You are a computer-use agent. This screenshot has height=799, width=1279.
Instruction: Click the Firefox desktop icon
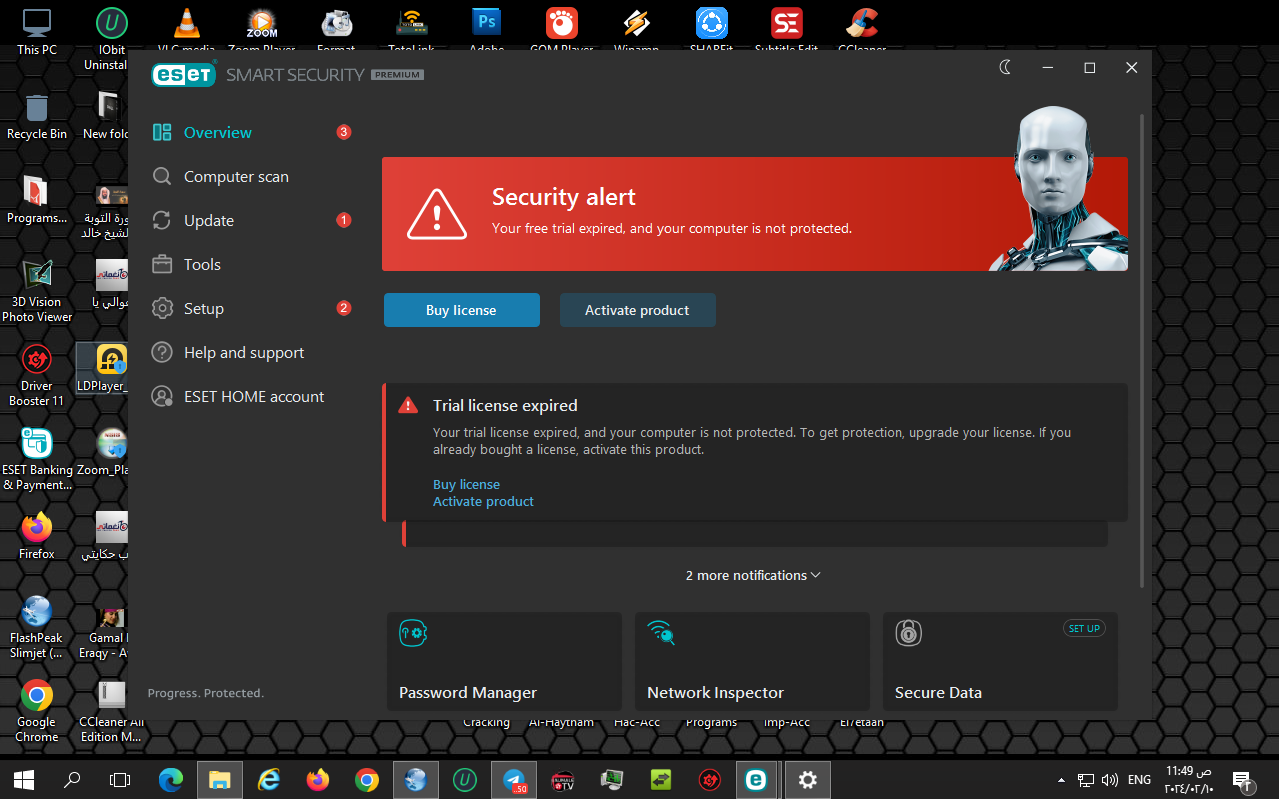[37, 536]
